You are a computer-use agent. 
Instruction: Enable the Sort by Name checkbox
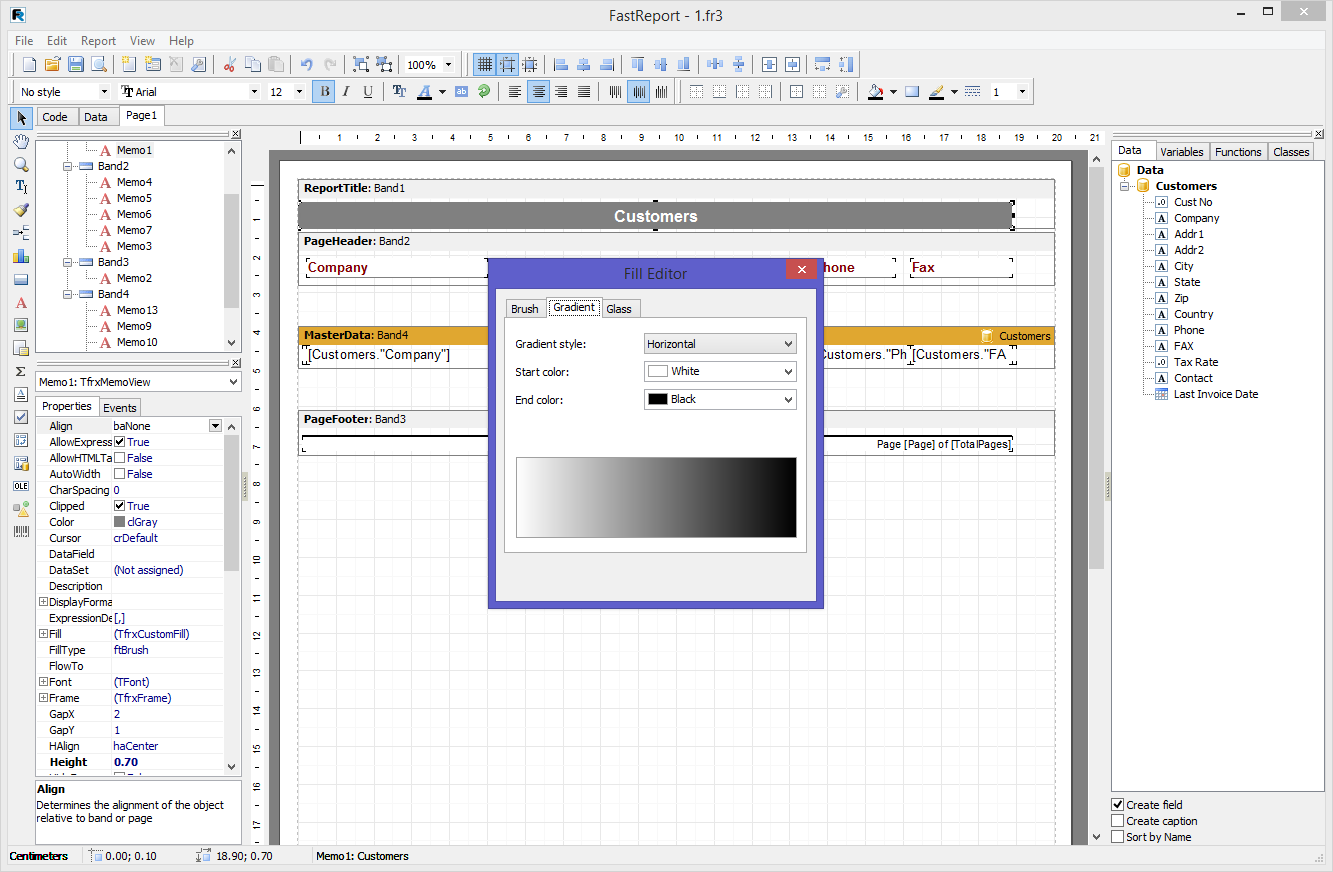point(1118,837)
